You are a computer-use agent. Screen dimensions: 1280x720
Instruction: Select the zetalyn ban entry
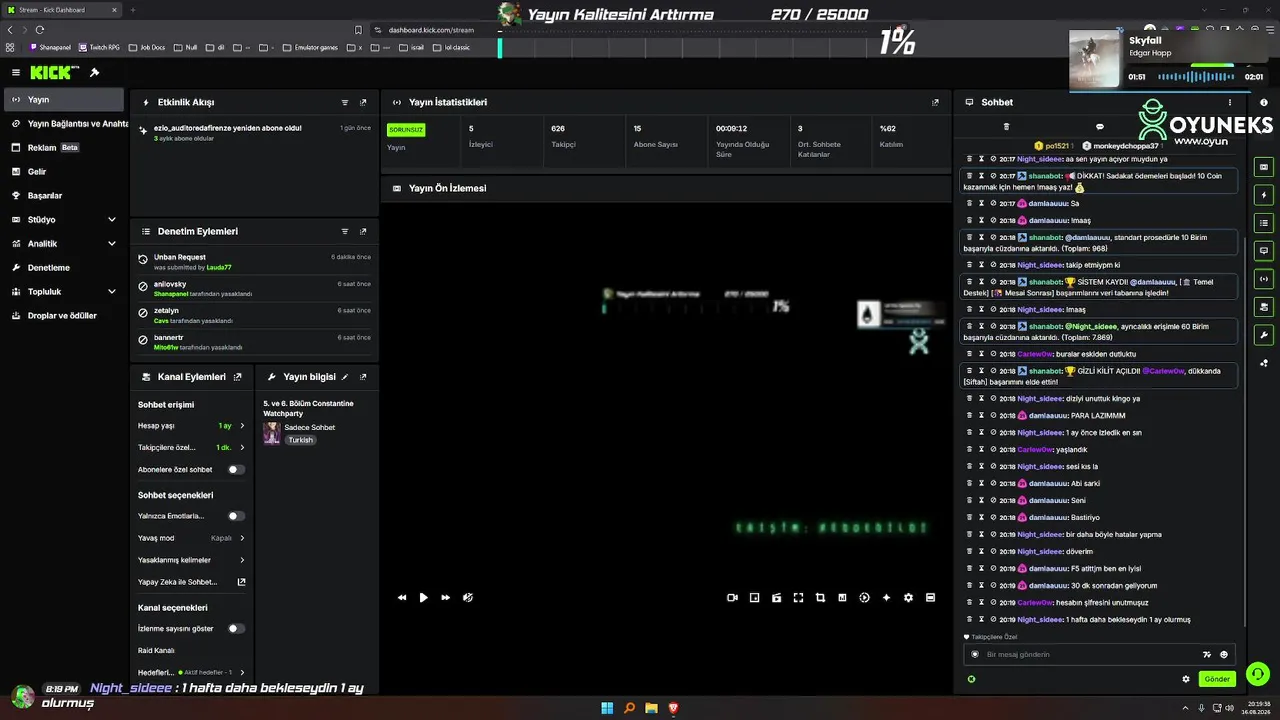tap(255, 316)
